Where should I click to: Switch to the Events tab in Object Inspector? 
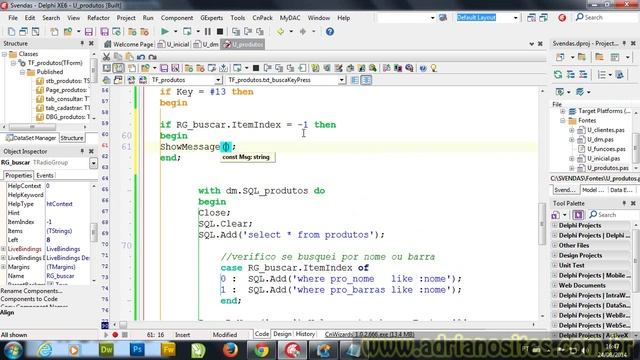point(45,176)
